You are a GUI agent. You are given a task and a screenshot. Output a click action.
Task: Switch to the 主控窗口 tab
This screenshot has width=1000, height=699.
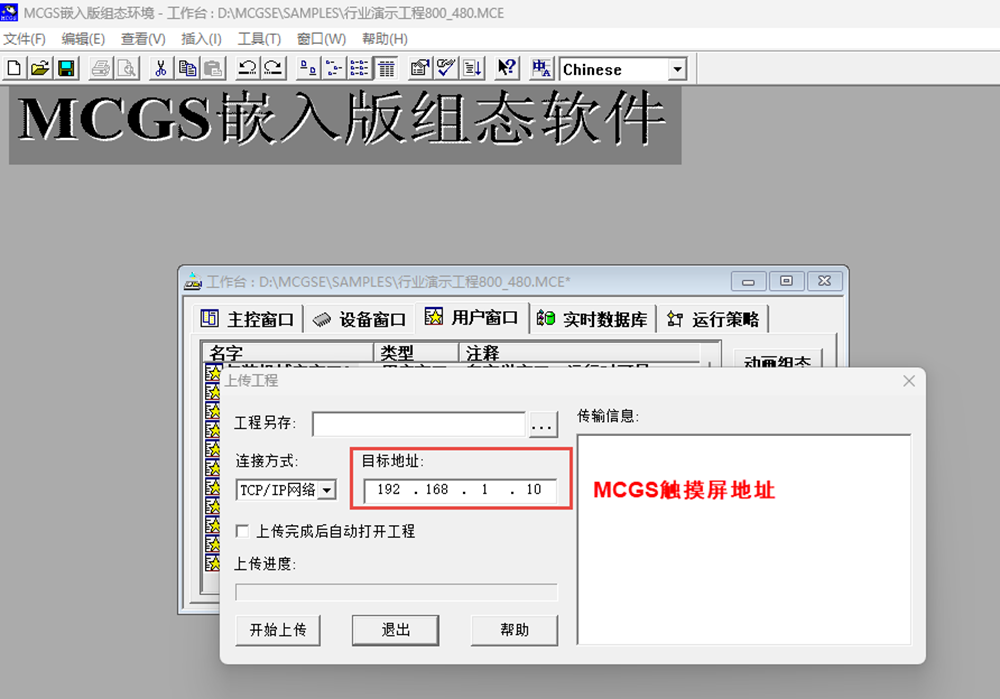click(x=247, y=319)
